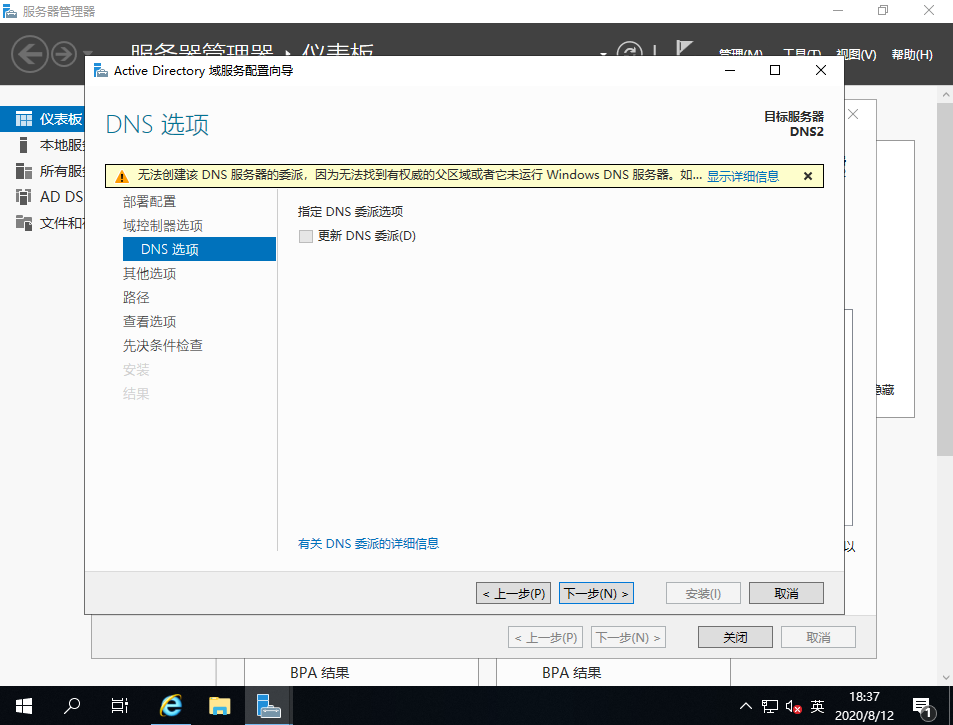953x725 pixels.
Task: Launch Internet Explorer from taskbar
Action: (x=171, y=706)
